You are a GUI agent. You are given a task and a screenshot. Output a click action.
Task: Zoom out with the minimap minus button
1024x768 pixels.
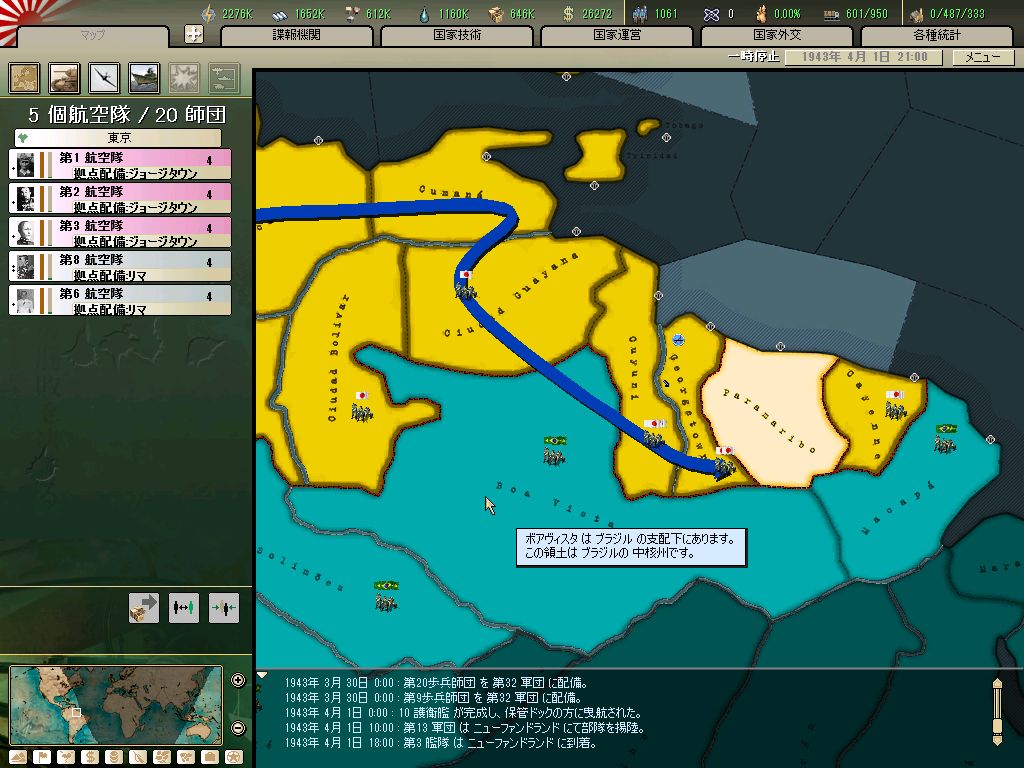pyautogui.click(x=238, y=727)
